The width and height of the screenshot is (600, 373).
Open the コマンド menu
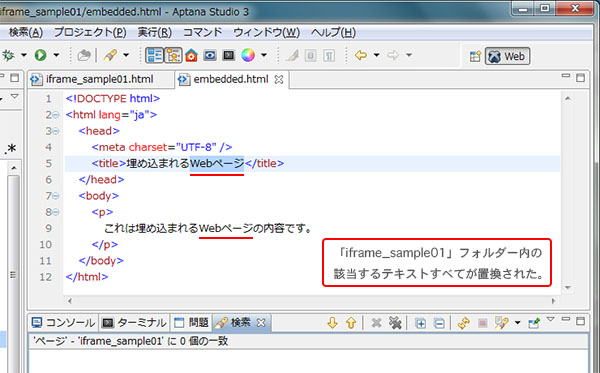[202, 32]
